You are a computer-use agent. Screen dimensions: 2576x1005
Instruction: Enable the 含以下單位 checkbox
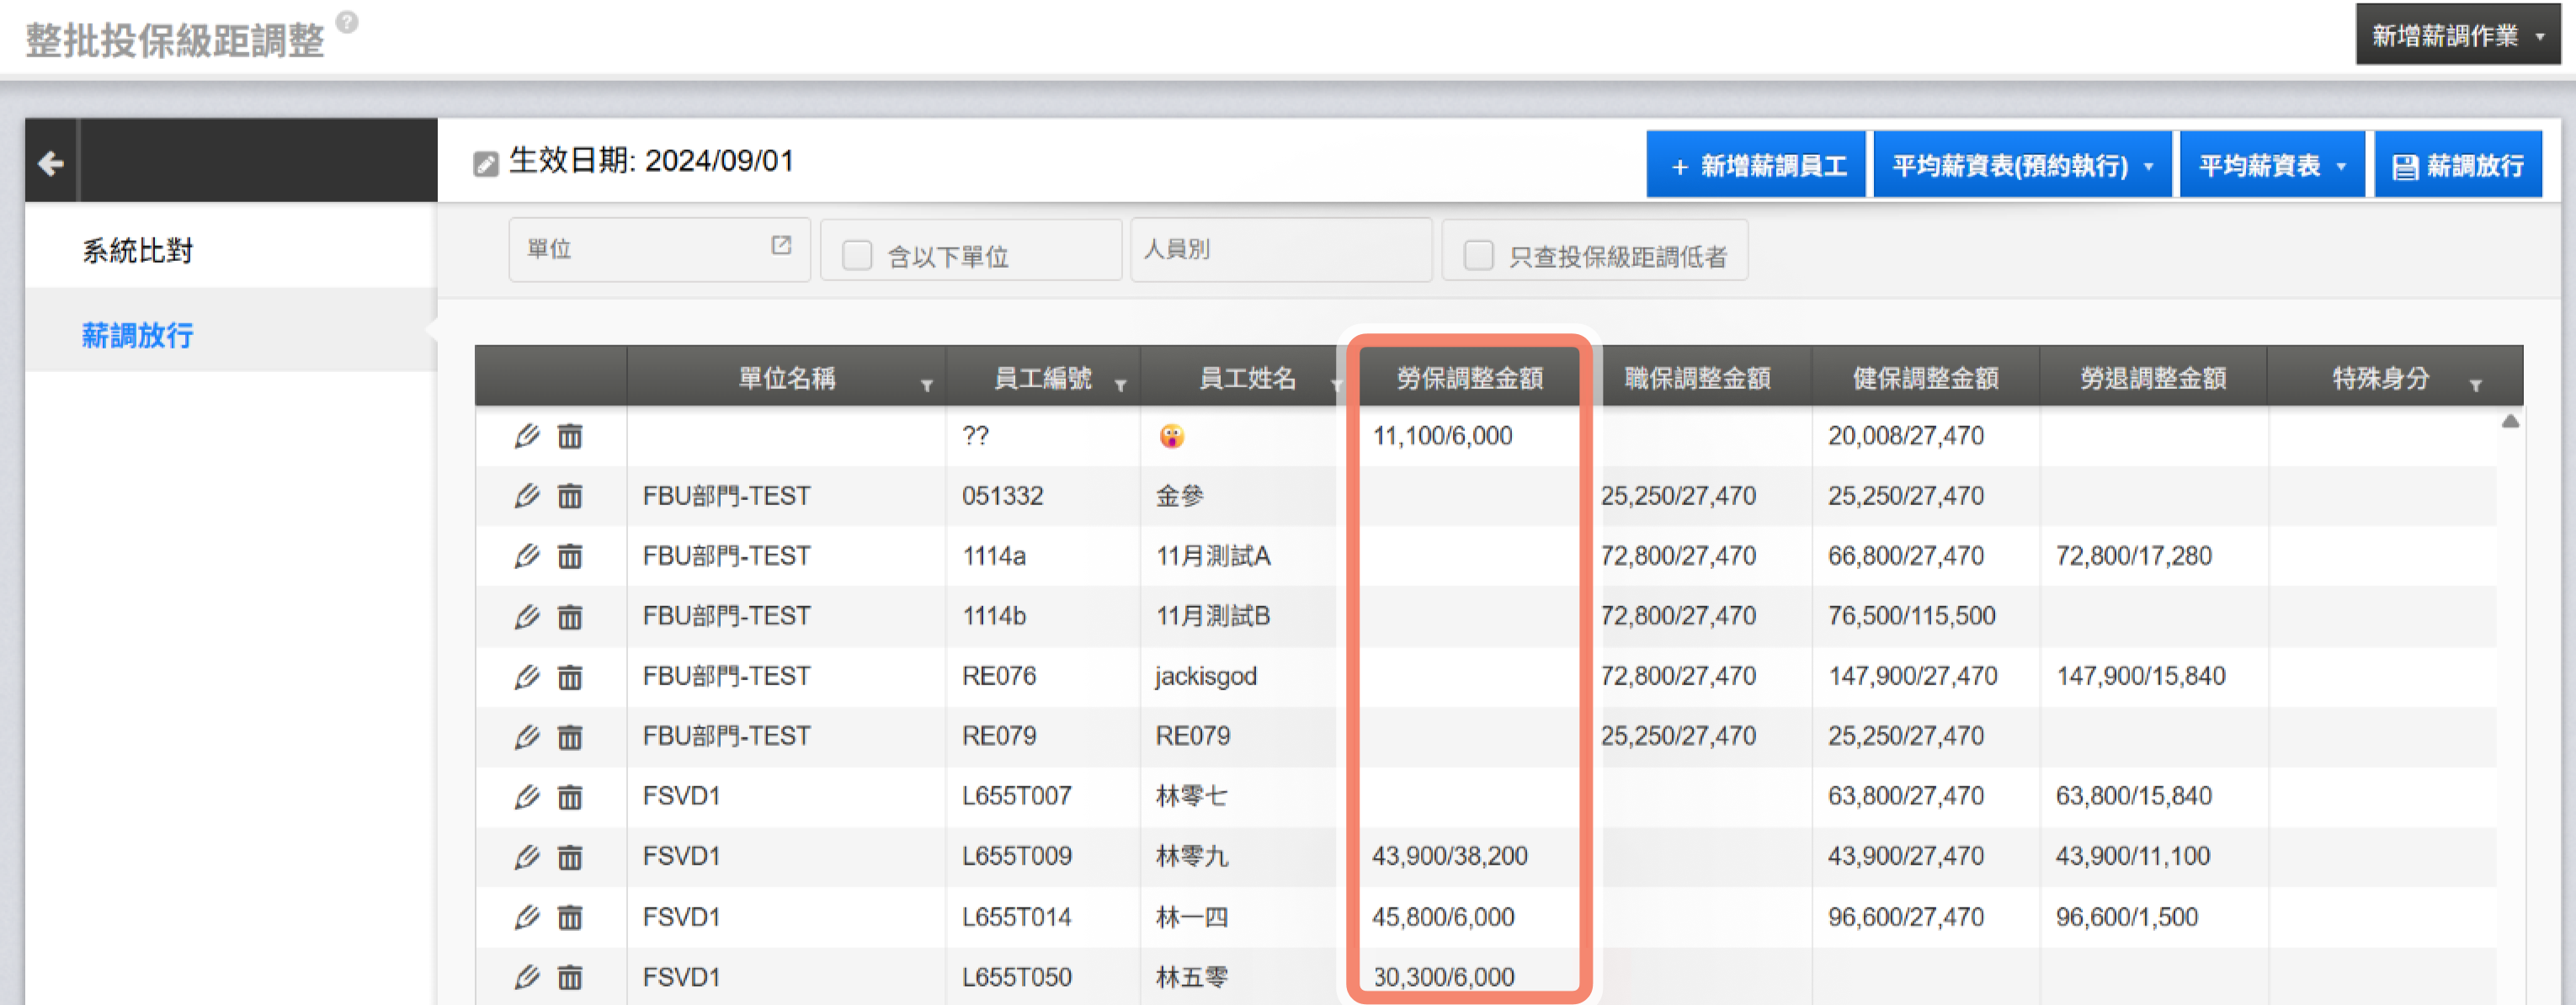coord(857,256)
